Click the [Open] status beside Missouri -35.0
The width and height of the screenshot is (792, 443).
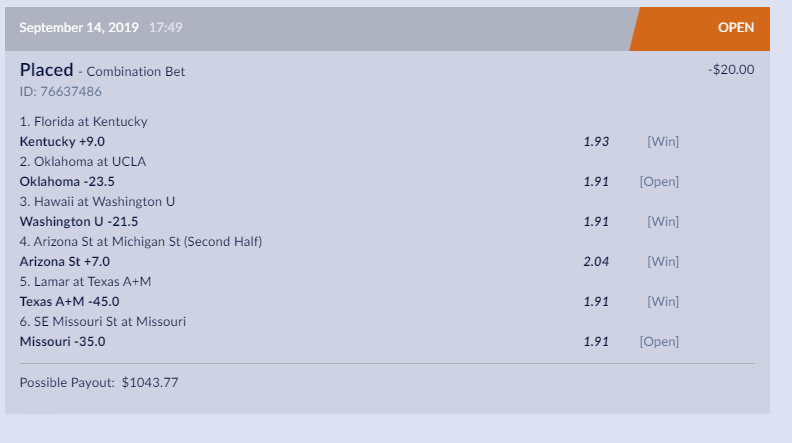[x=659, y=341]
